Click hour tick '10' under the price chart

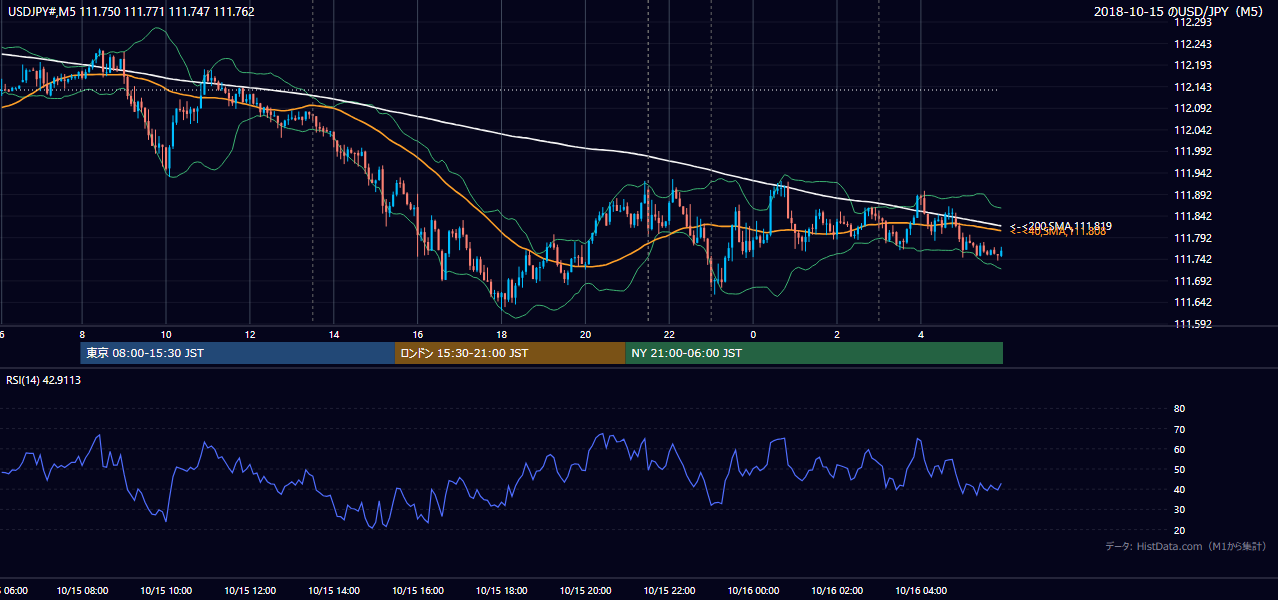(166, 335)
